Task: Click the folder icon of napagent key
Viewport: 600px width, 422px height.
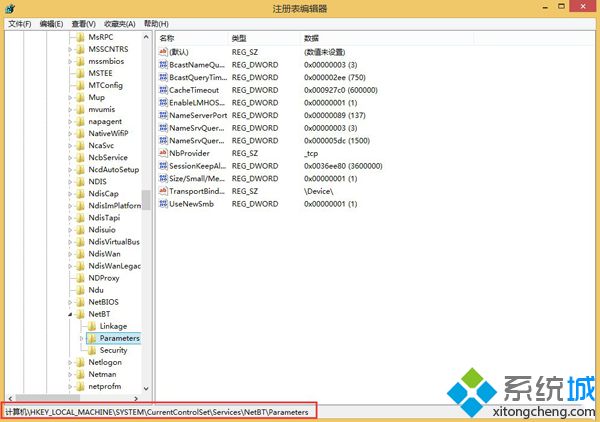Action: click(x=80, y=121)
